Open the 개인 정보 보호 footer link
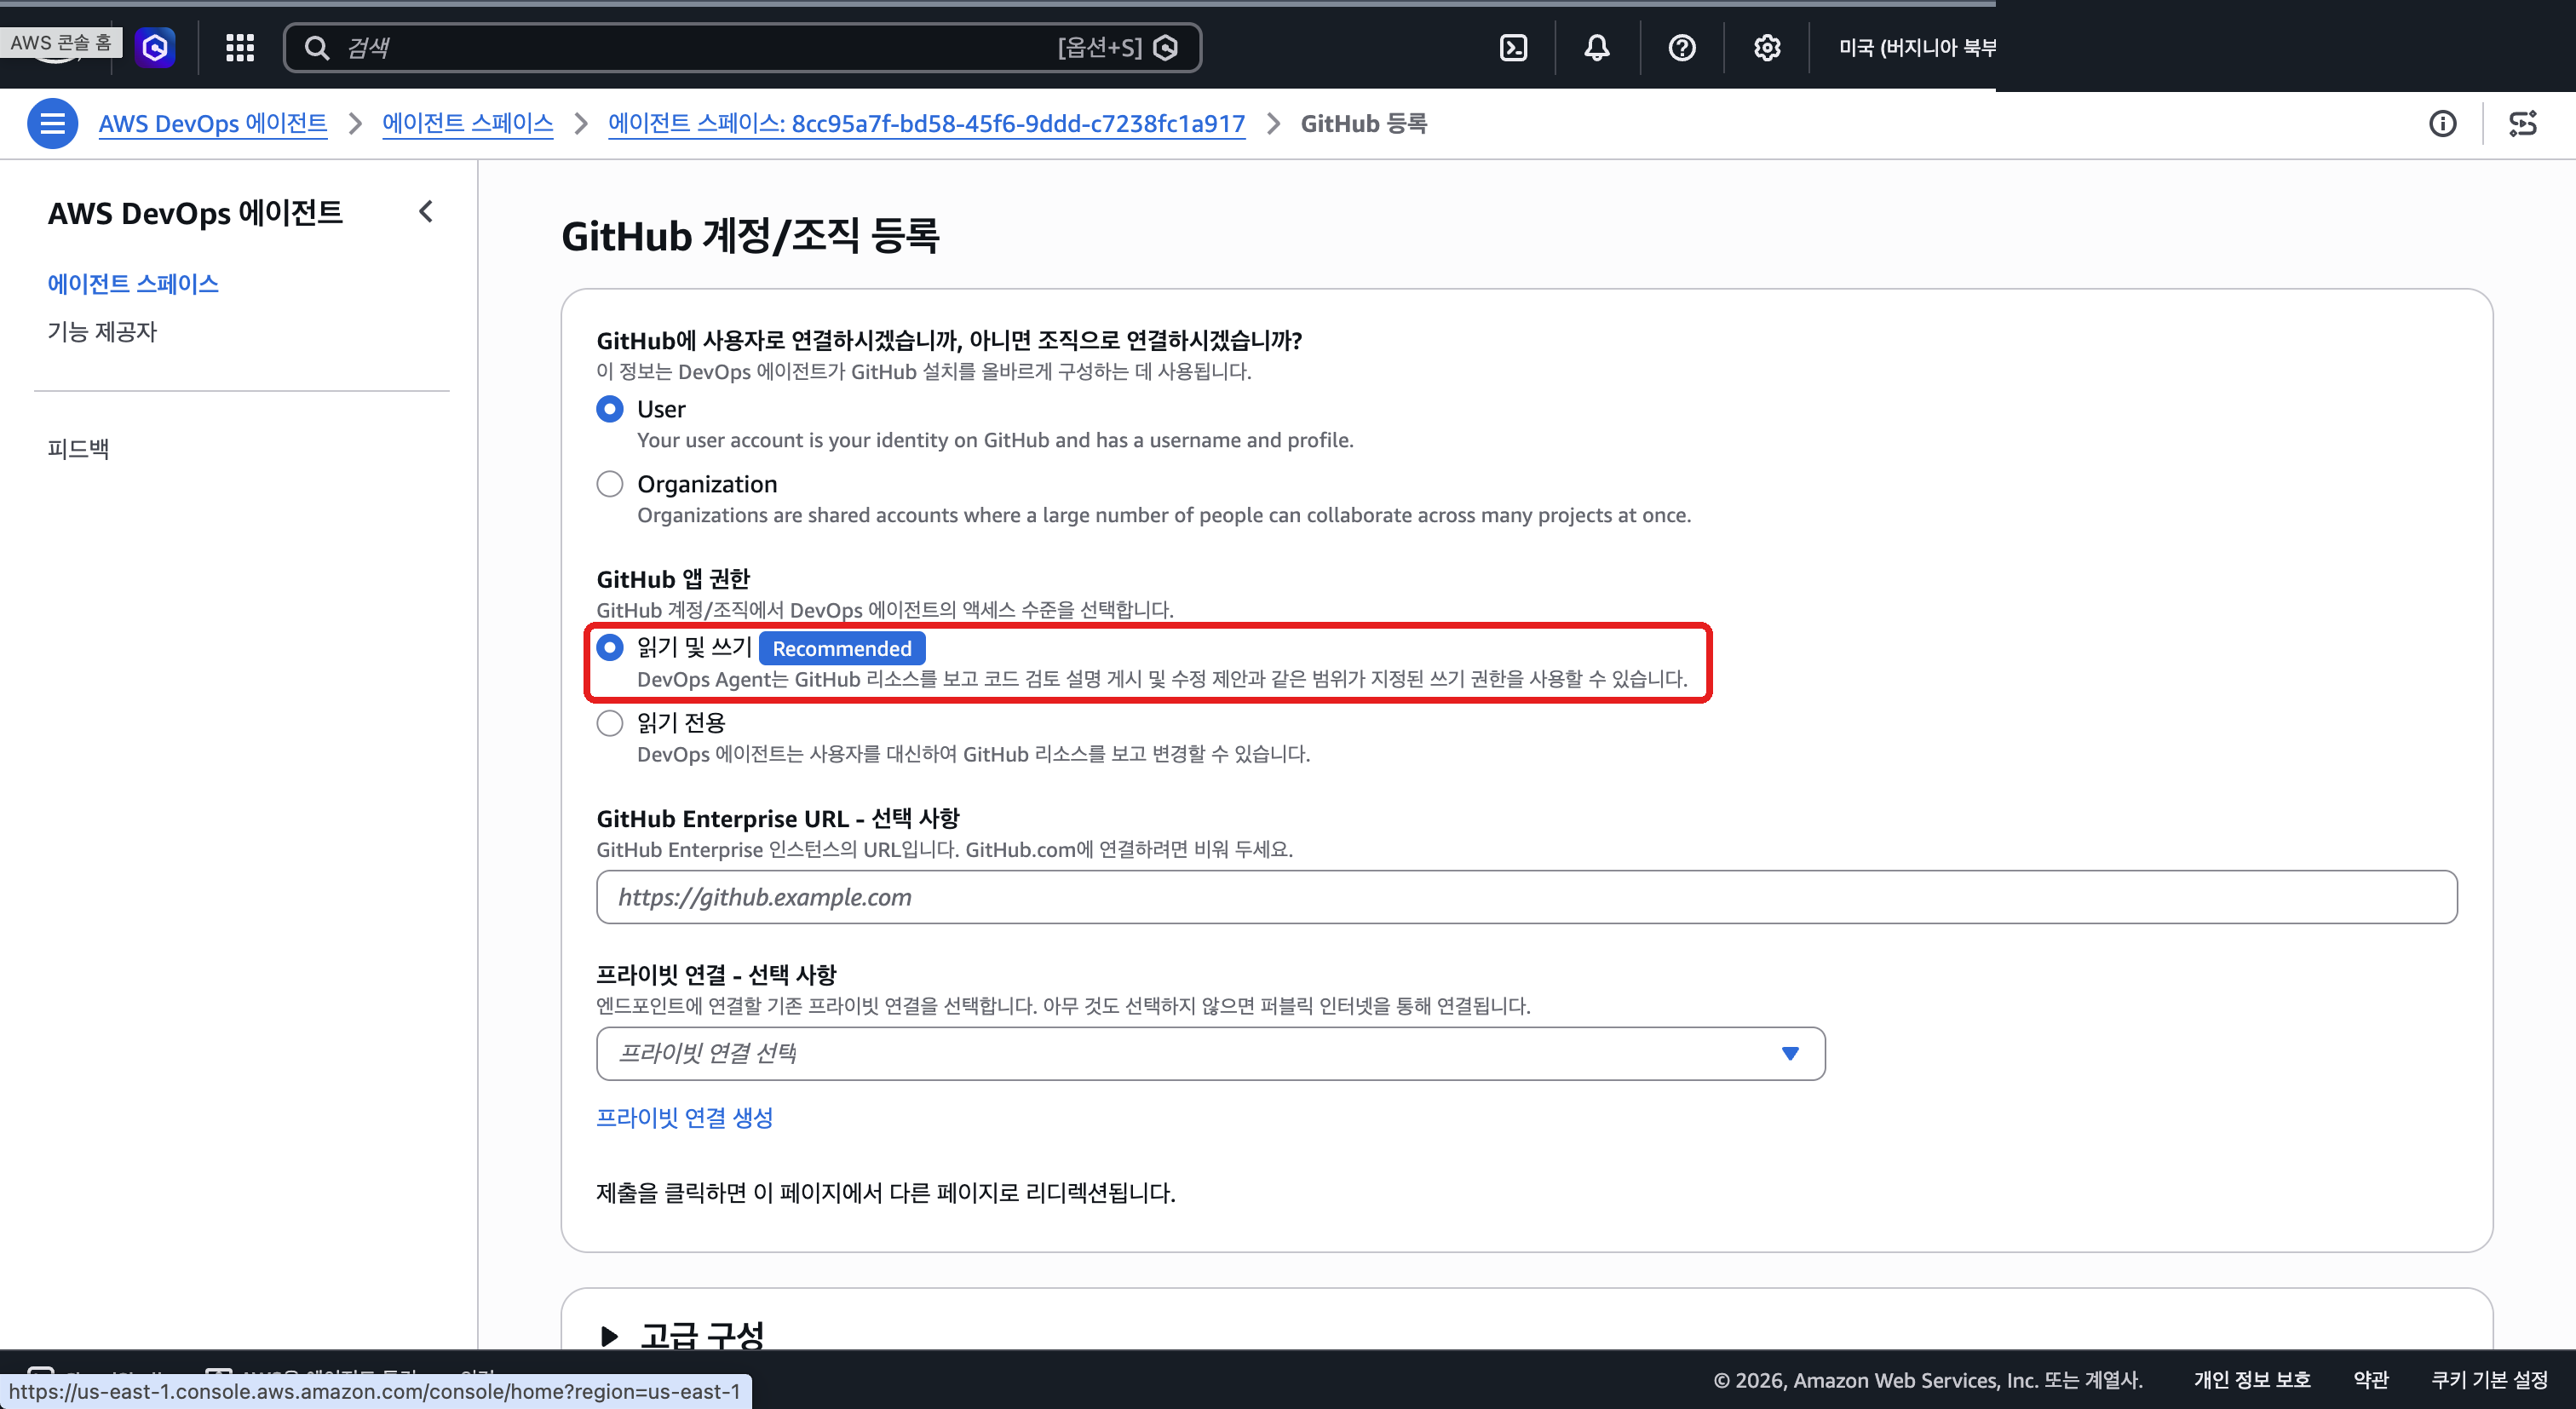Image resolution: width=2576 pixels, height=1409 pixels. 2252,1380
